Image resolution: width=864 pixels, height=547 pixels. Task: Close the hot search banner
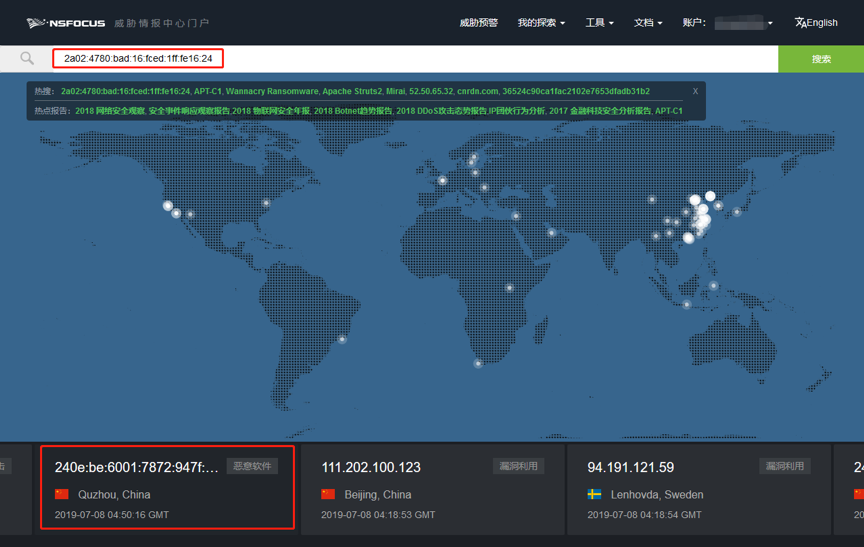[695, 91]
